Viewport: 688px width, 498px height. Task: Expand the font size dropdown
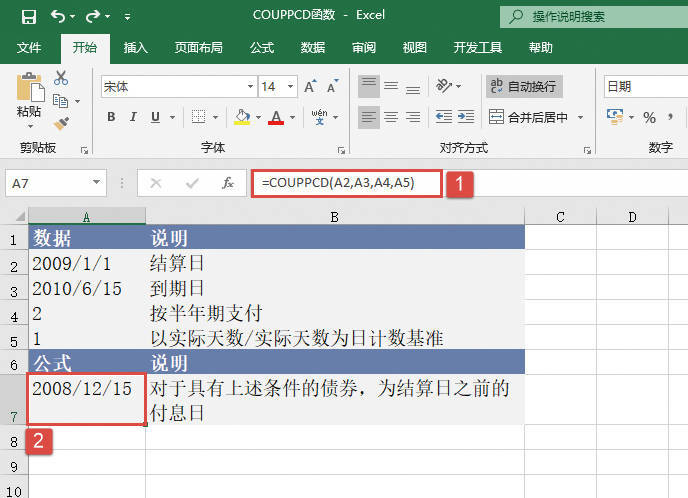click(x=292, y=87)
